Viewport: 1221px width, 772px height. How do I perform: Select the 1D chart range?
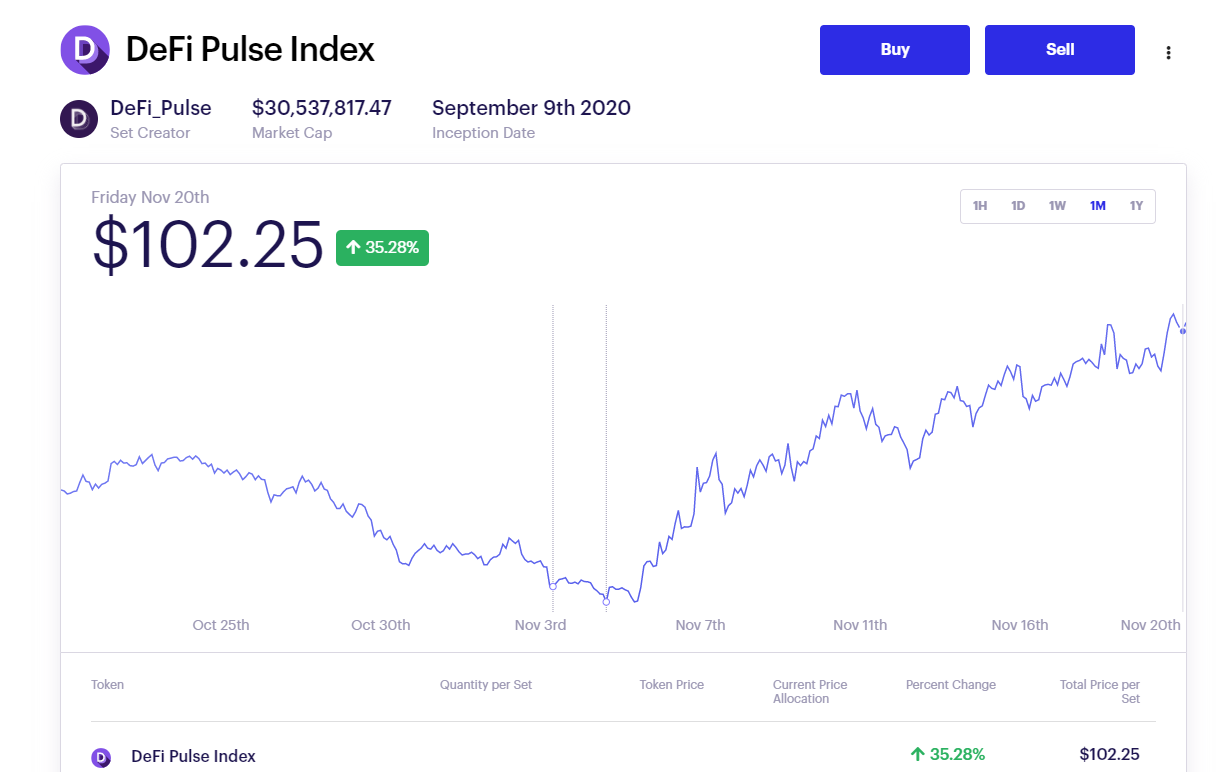1018,206
